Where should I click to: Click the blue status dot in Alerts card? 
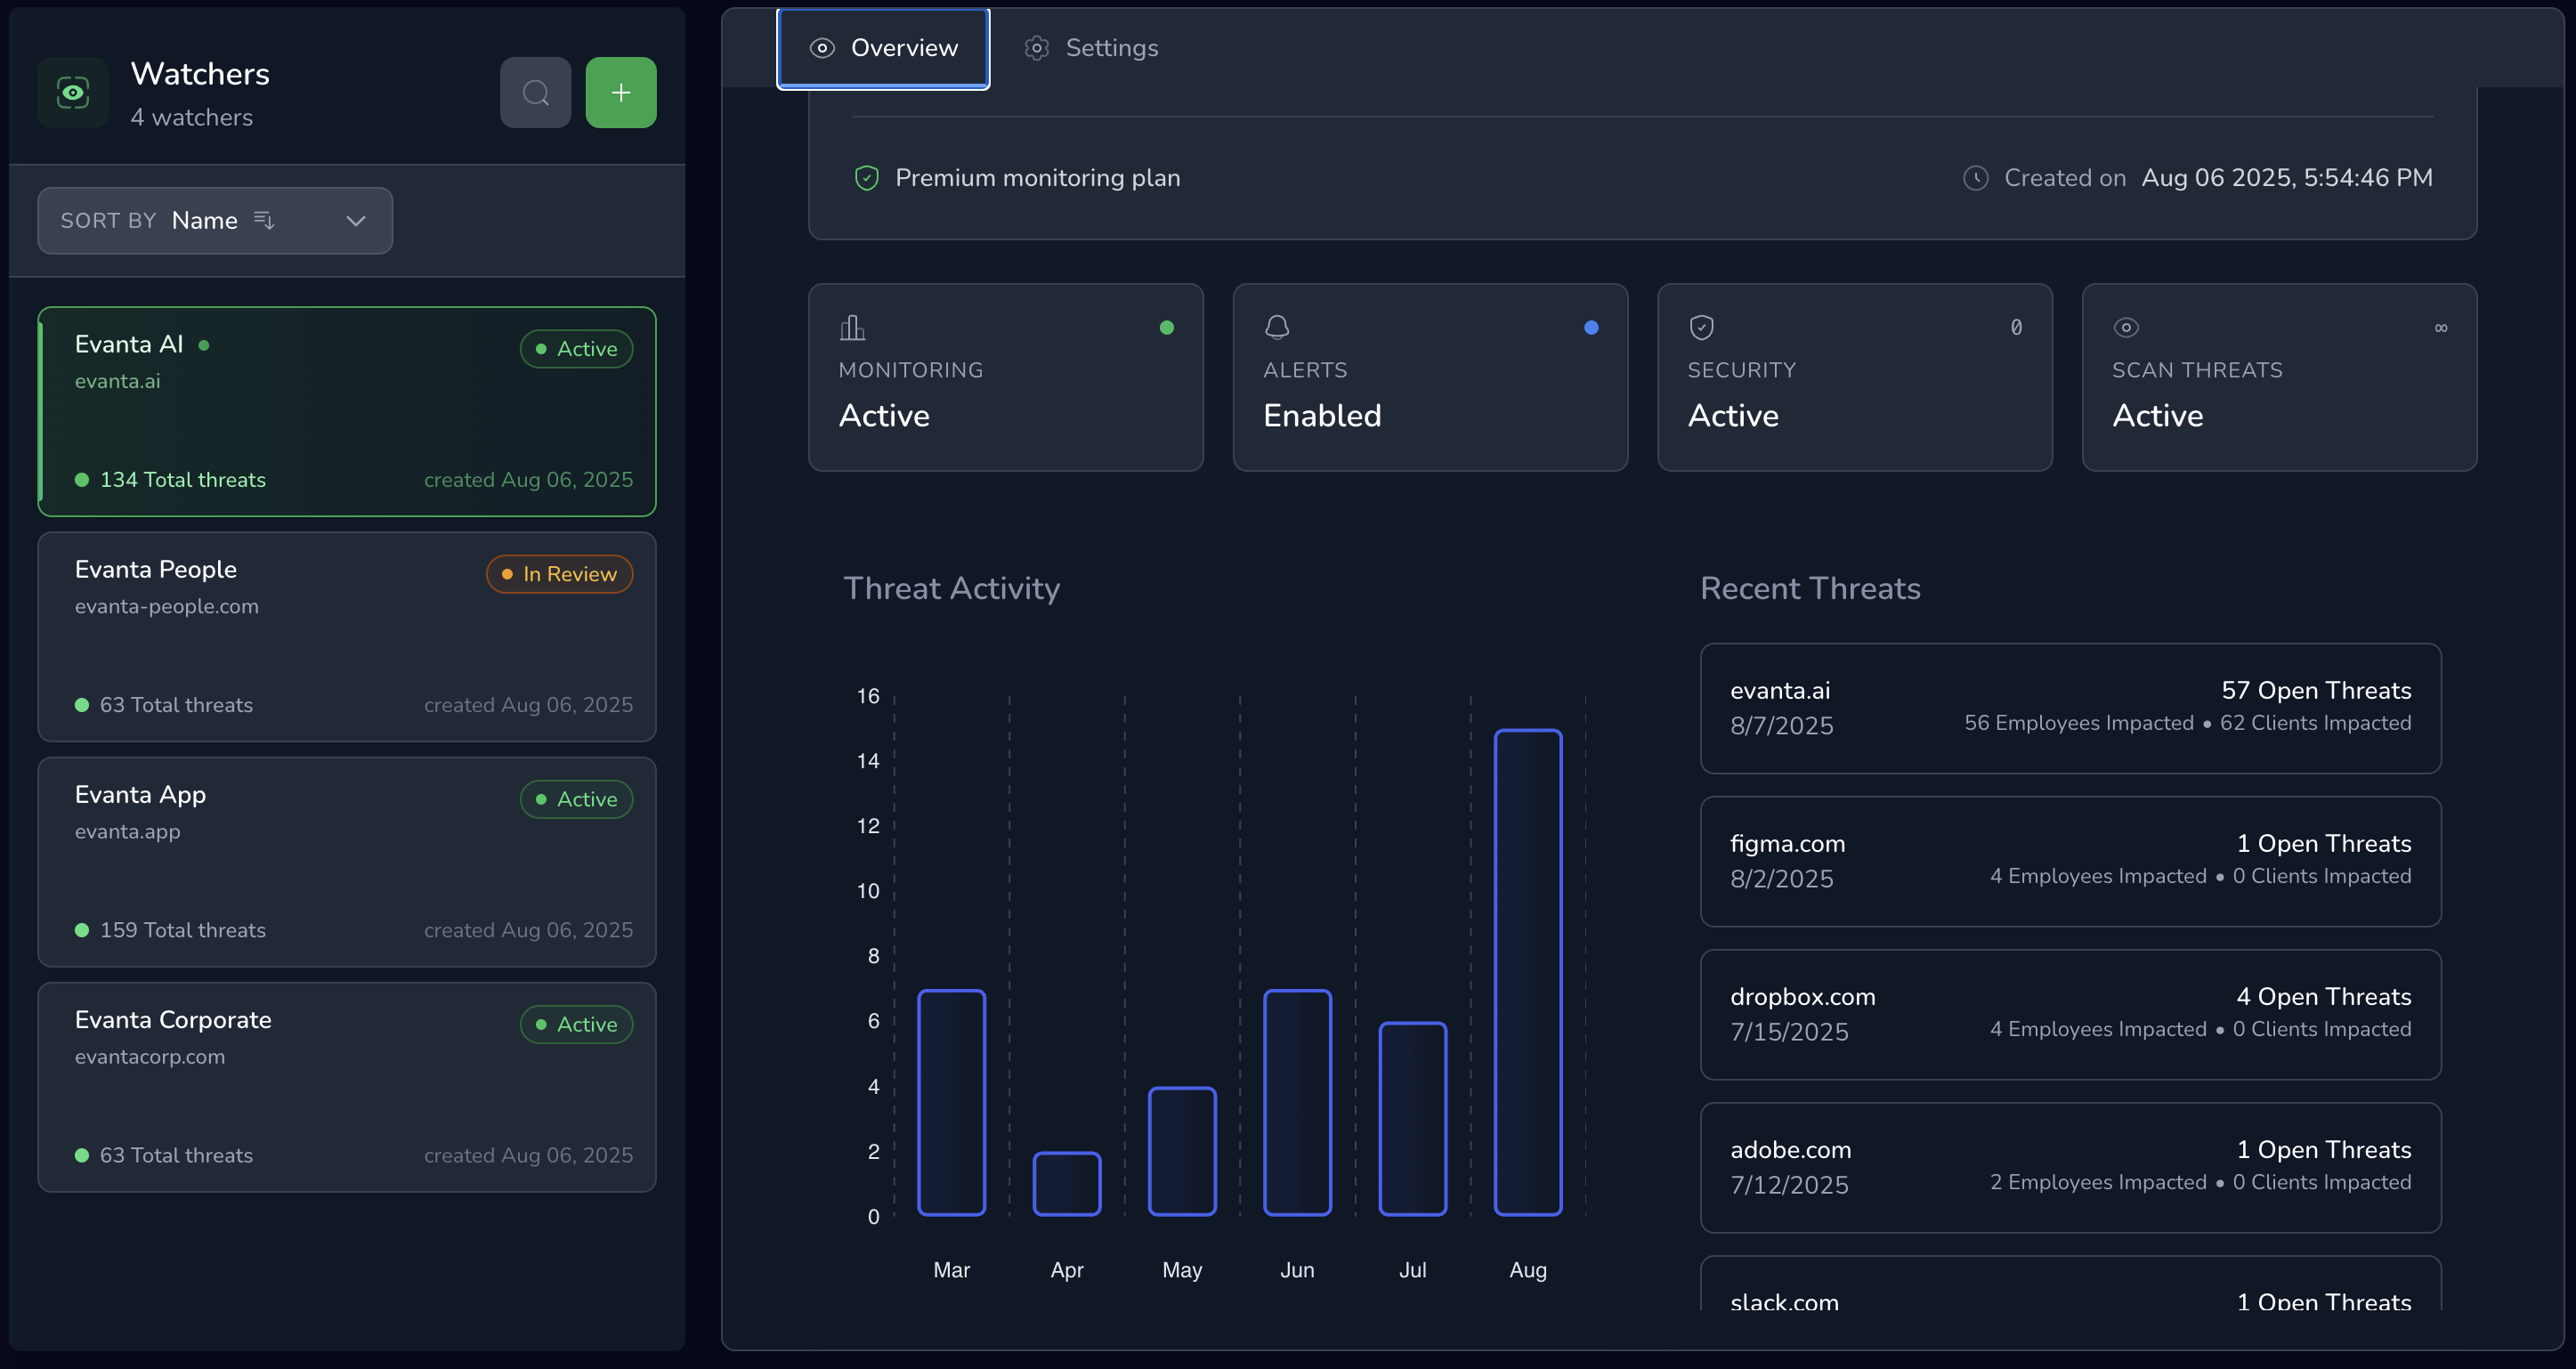click(x=1591, y=327)
